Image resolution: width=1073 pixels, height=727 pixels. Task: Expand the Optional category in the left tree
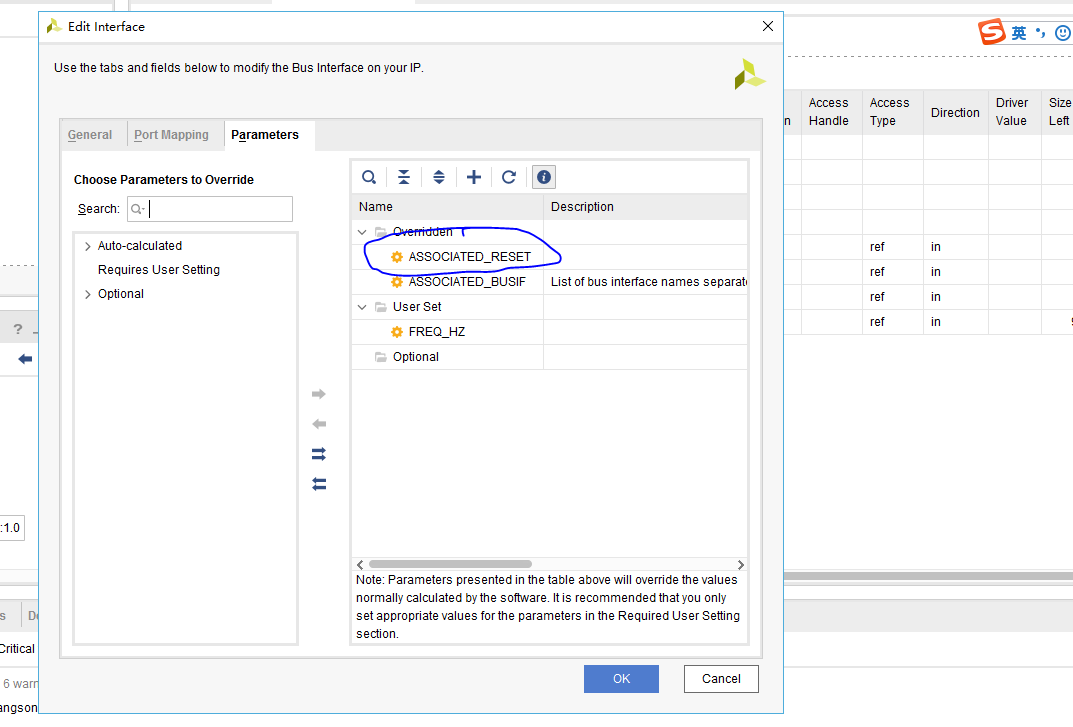86,293
